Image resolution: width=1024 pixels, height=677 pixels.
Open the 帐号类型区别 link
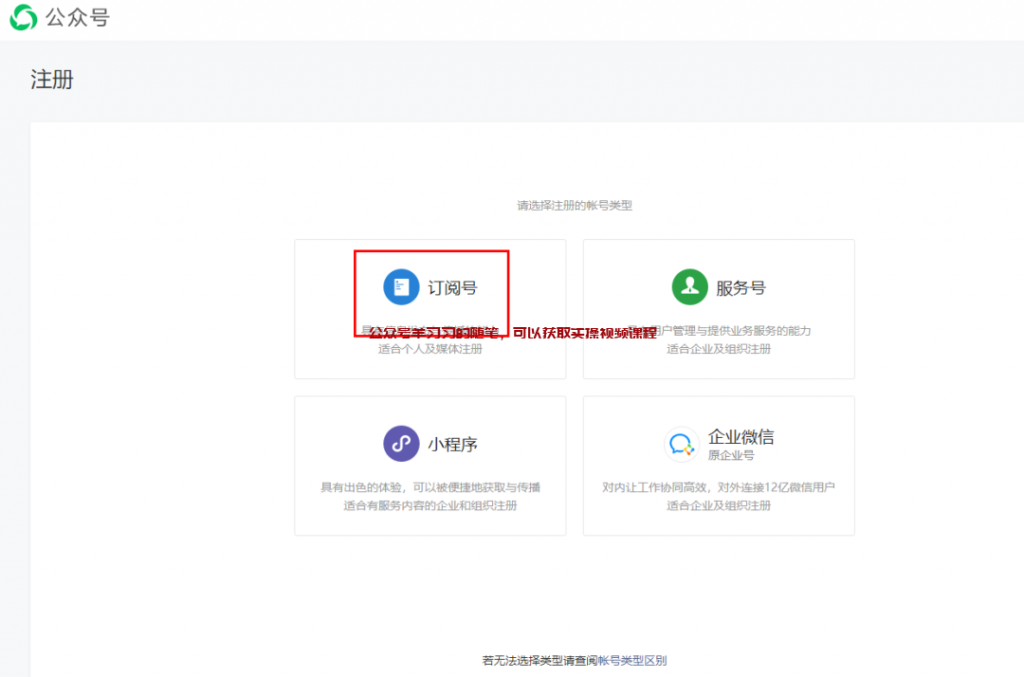[x=632, y=660]
